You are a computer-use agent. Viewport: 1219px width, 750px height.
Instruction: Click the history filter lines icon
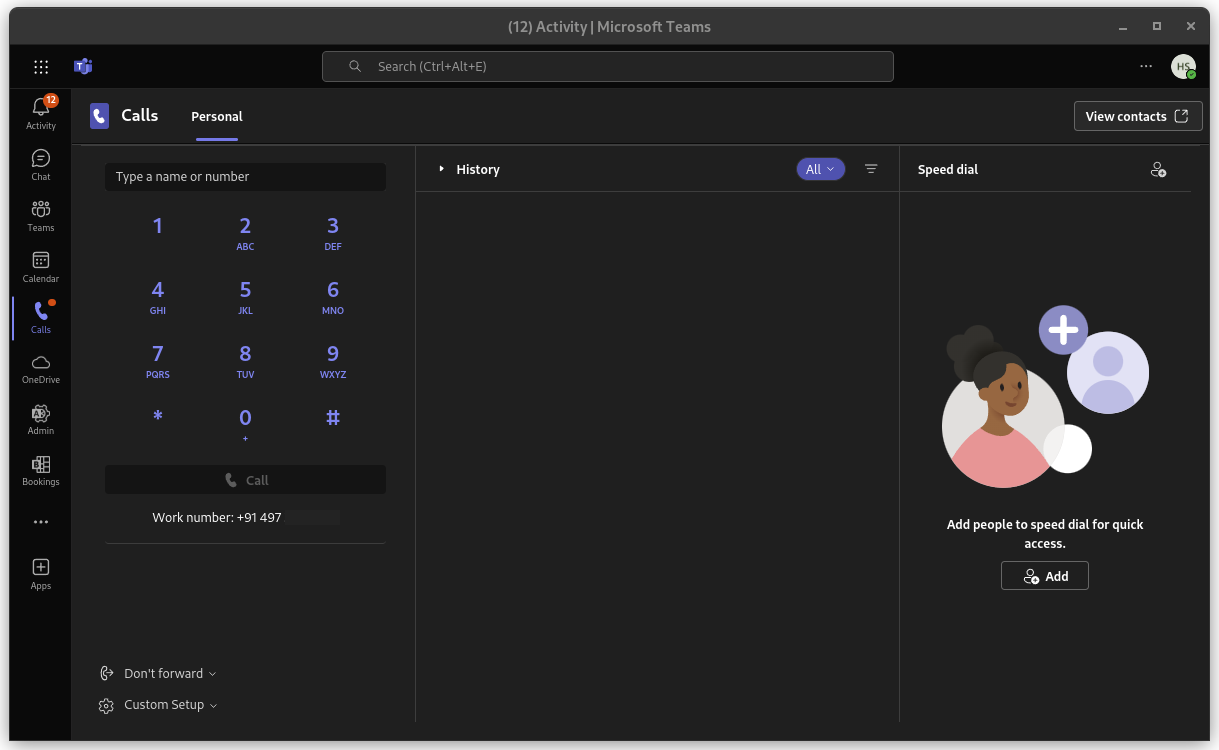pyautogui.click(x=871, y=169)
